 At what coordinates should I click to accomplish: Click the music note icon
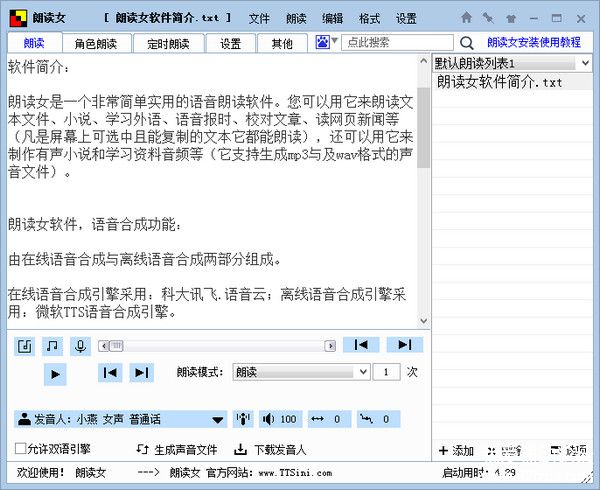[52, 346]
